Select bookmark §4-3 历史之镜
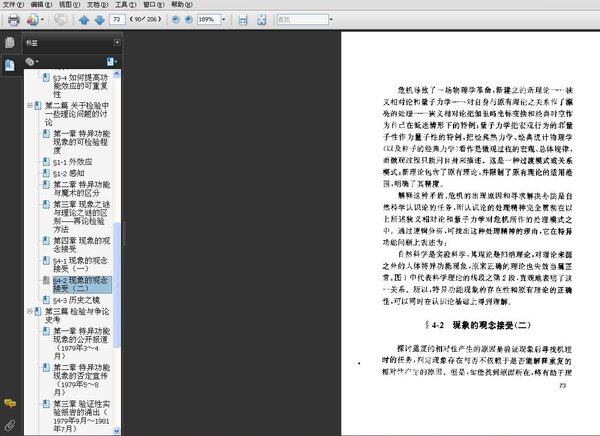Viewport: 600px width, 436px height. 77,300
